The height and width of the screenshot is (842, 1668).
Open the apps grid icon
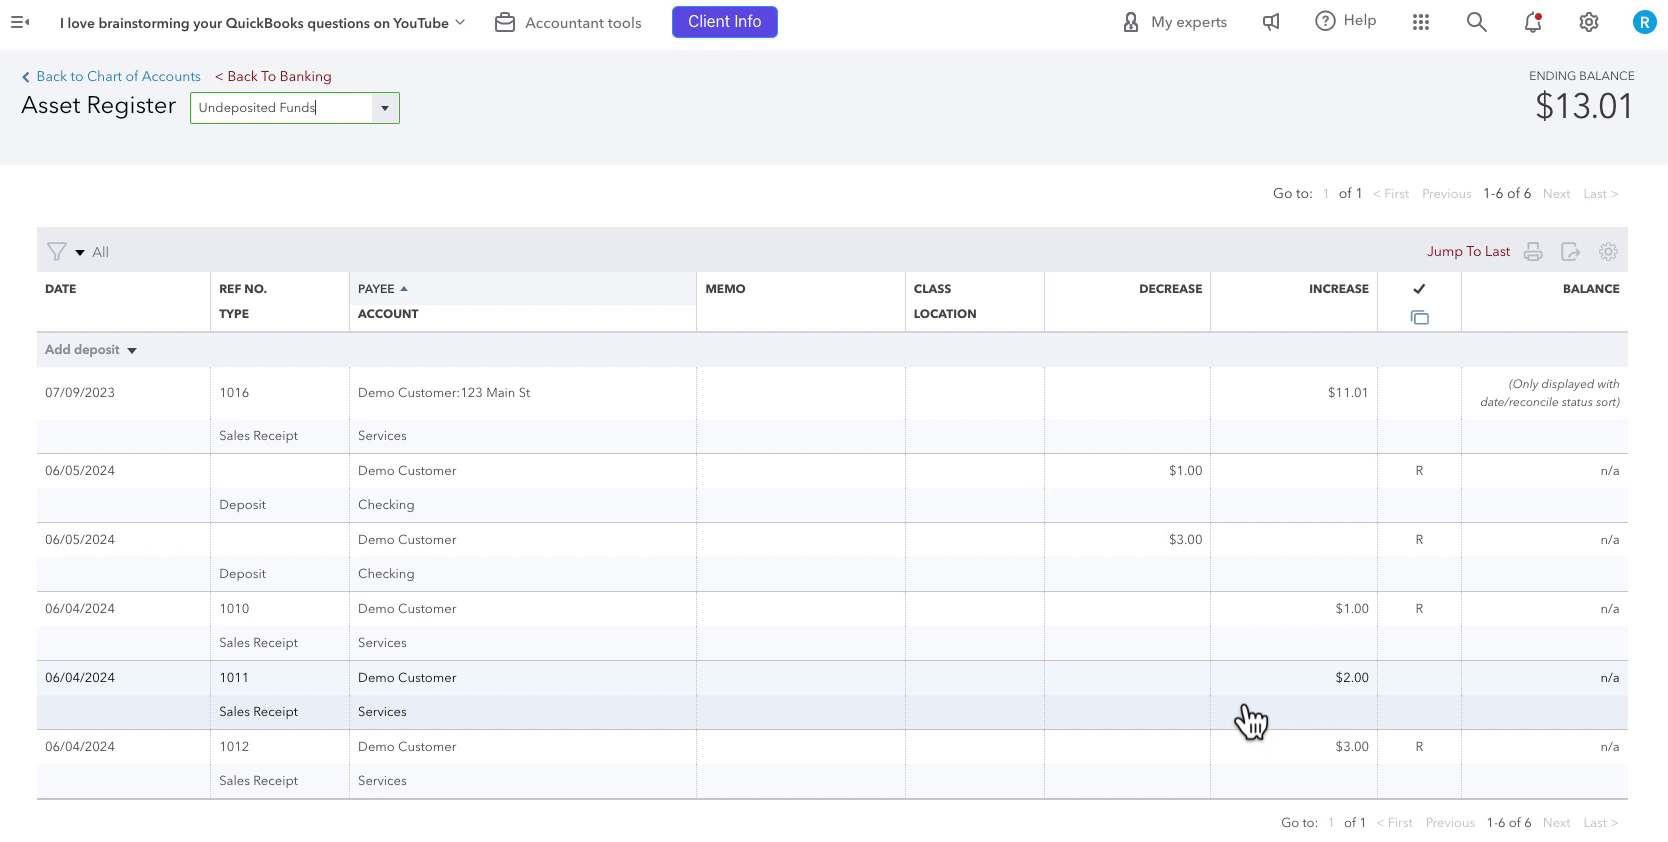click(1421, 22)
